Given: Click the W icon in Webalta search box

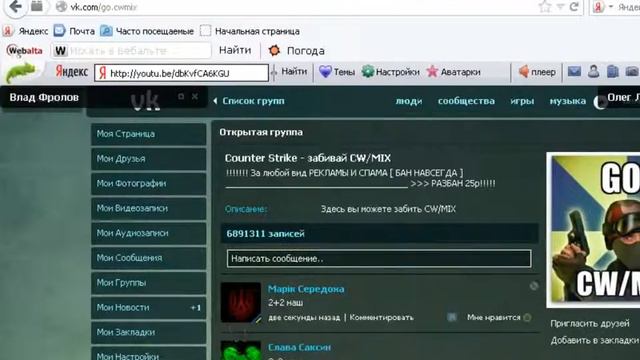Looking at the screenshot, I should click(x=60, y=51).
